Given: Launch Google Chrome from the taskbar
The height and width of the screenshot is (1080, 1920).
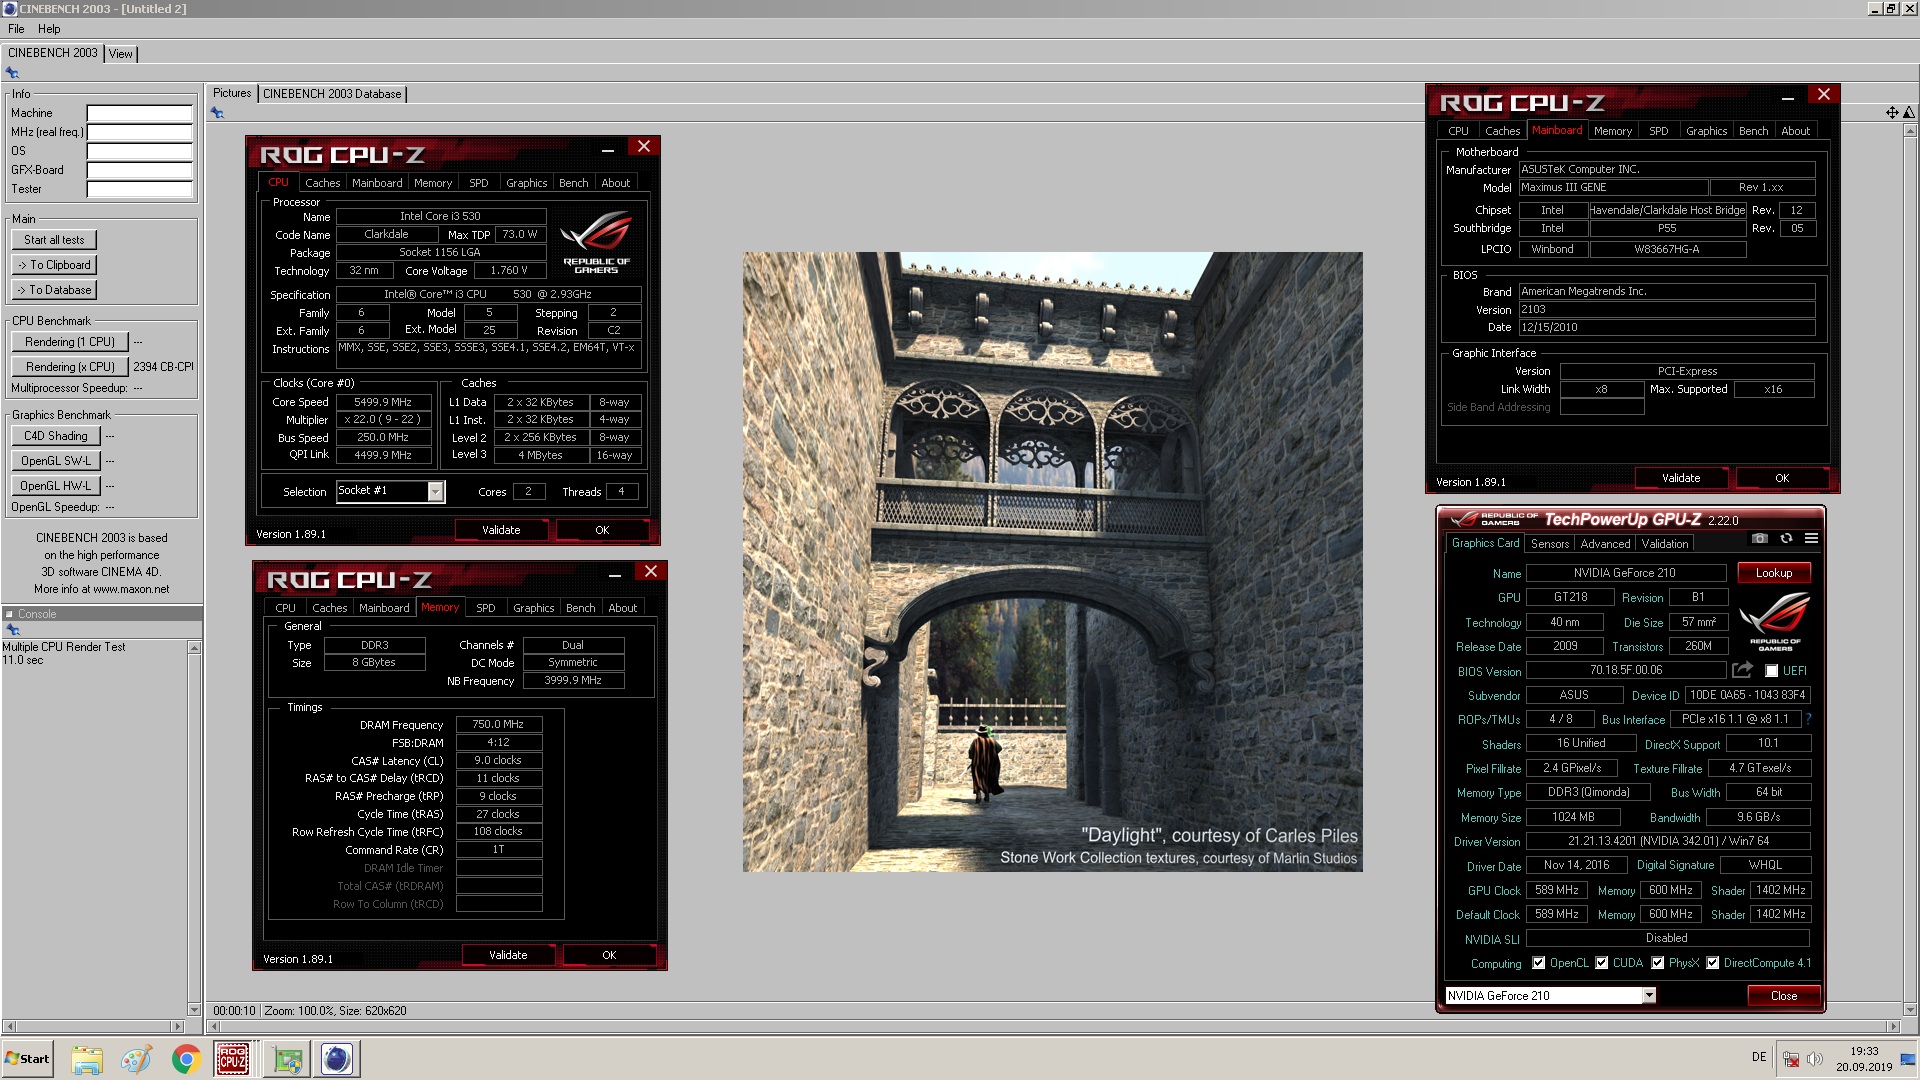Looking at the screenshot, I should coord(185,1059).
